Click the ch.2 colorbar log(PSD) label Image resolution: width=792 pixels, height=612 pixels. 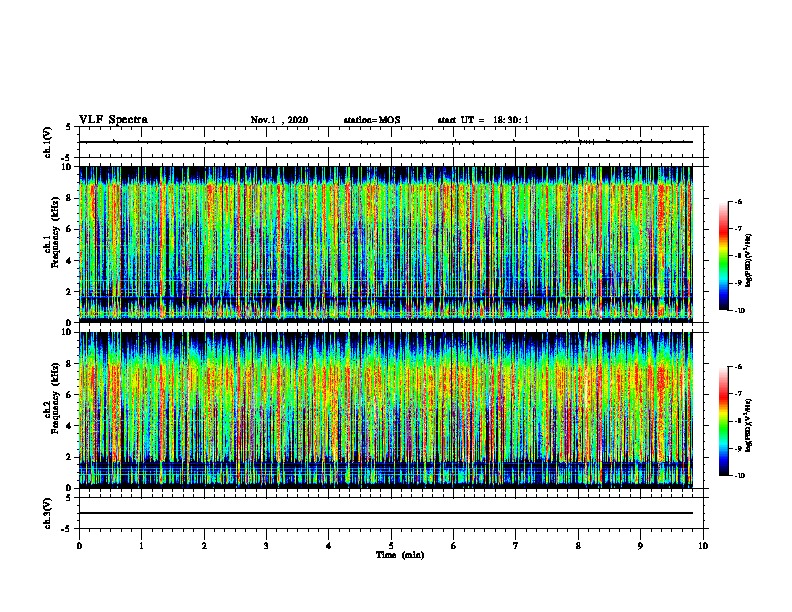coord(748,426)
